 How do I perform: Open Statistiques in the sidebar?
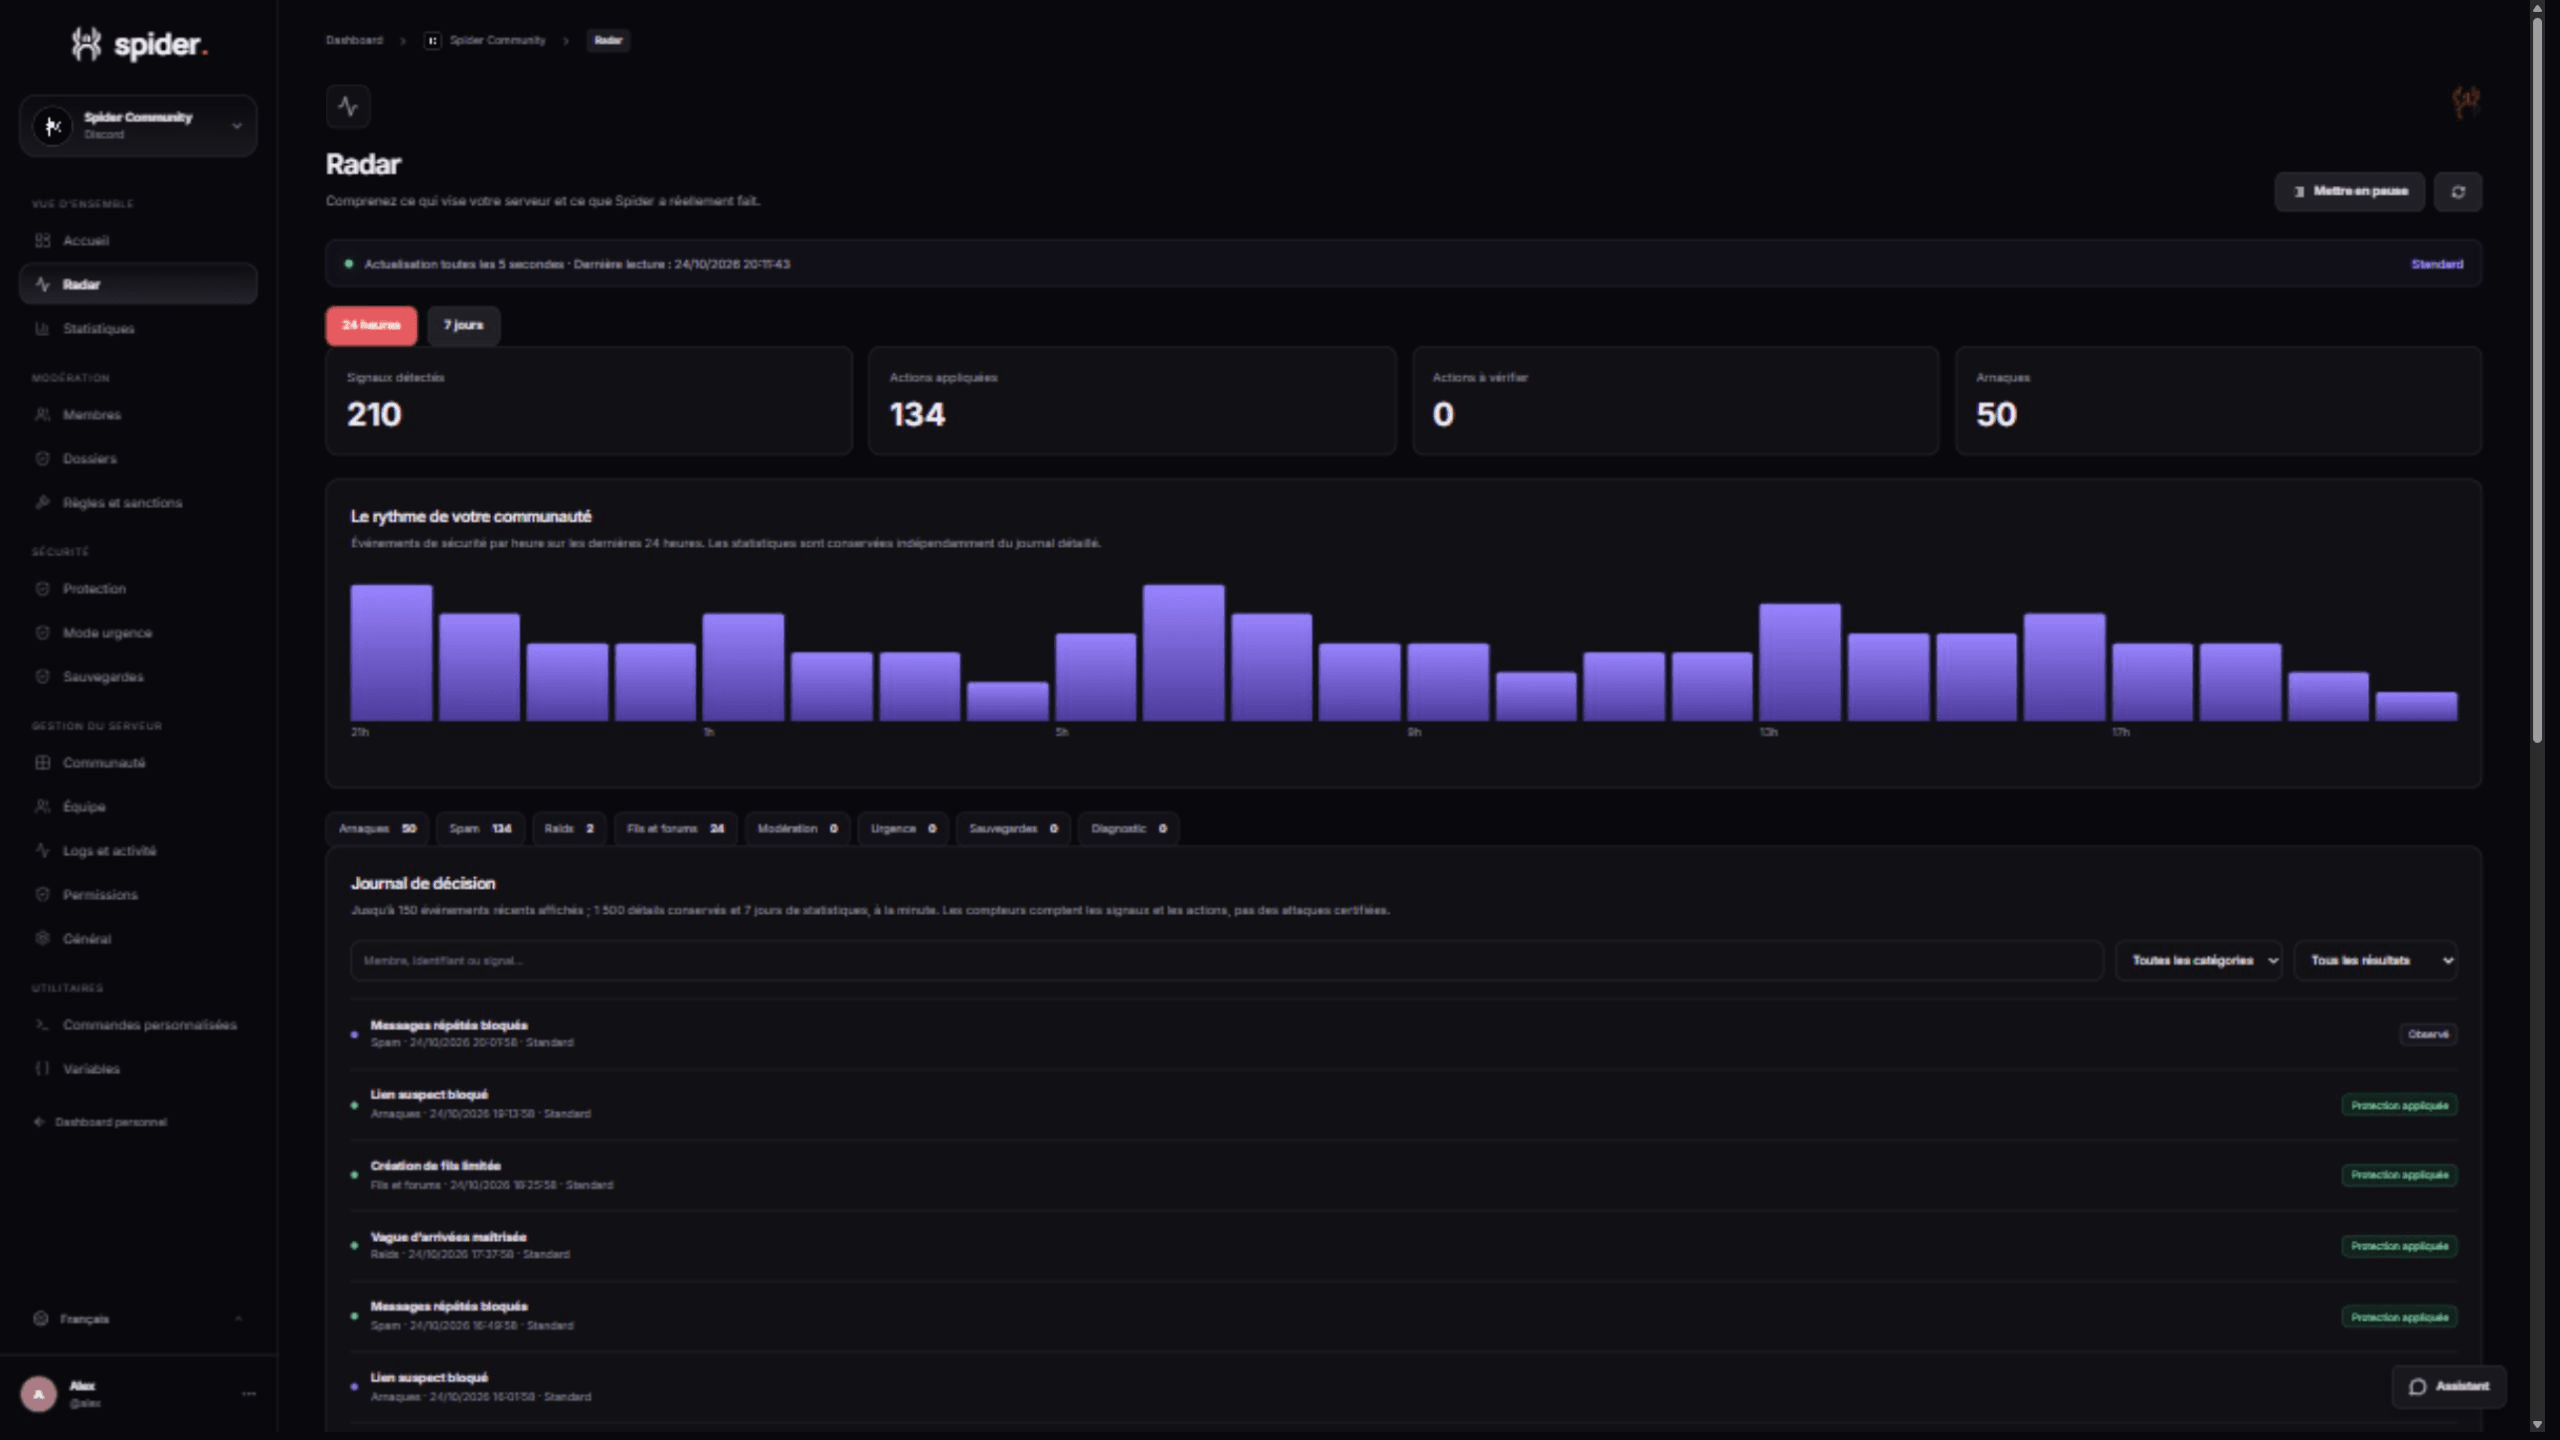click(x=138, y=328)
